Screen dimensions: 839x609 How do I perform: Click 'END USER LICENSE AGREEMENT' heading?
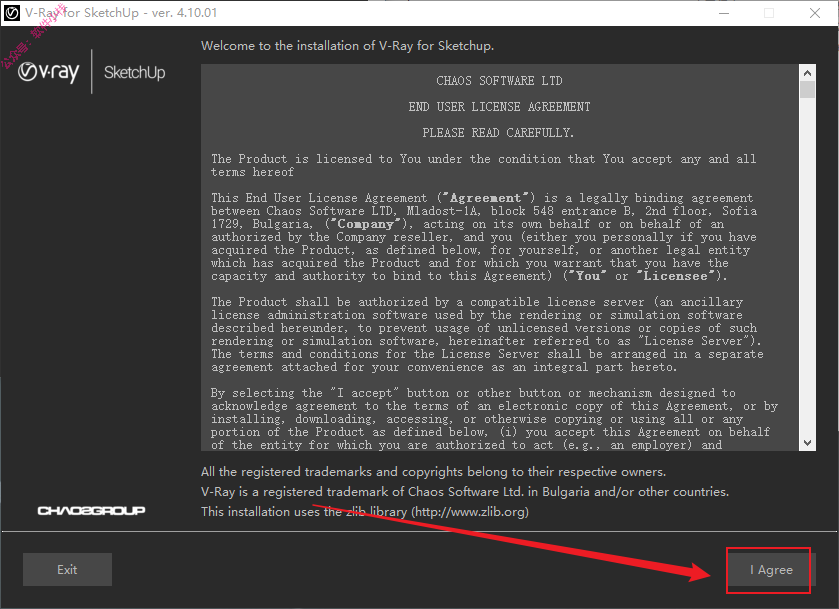coord(499,107)
